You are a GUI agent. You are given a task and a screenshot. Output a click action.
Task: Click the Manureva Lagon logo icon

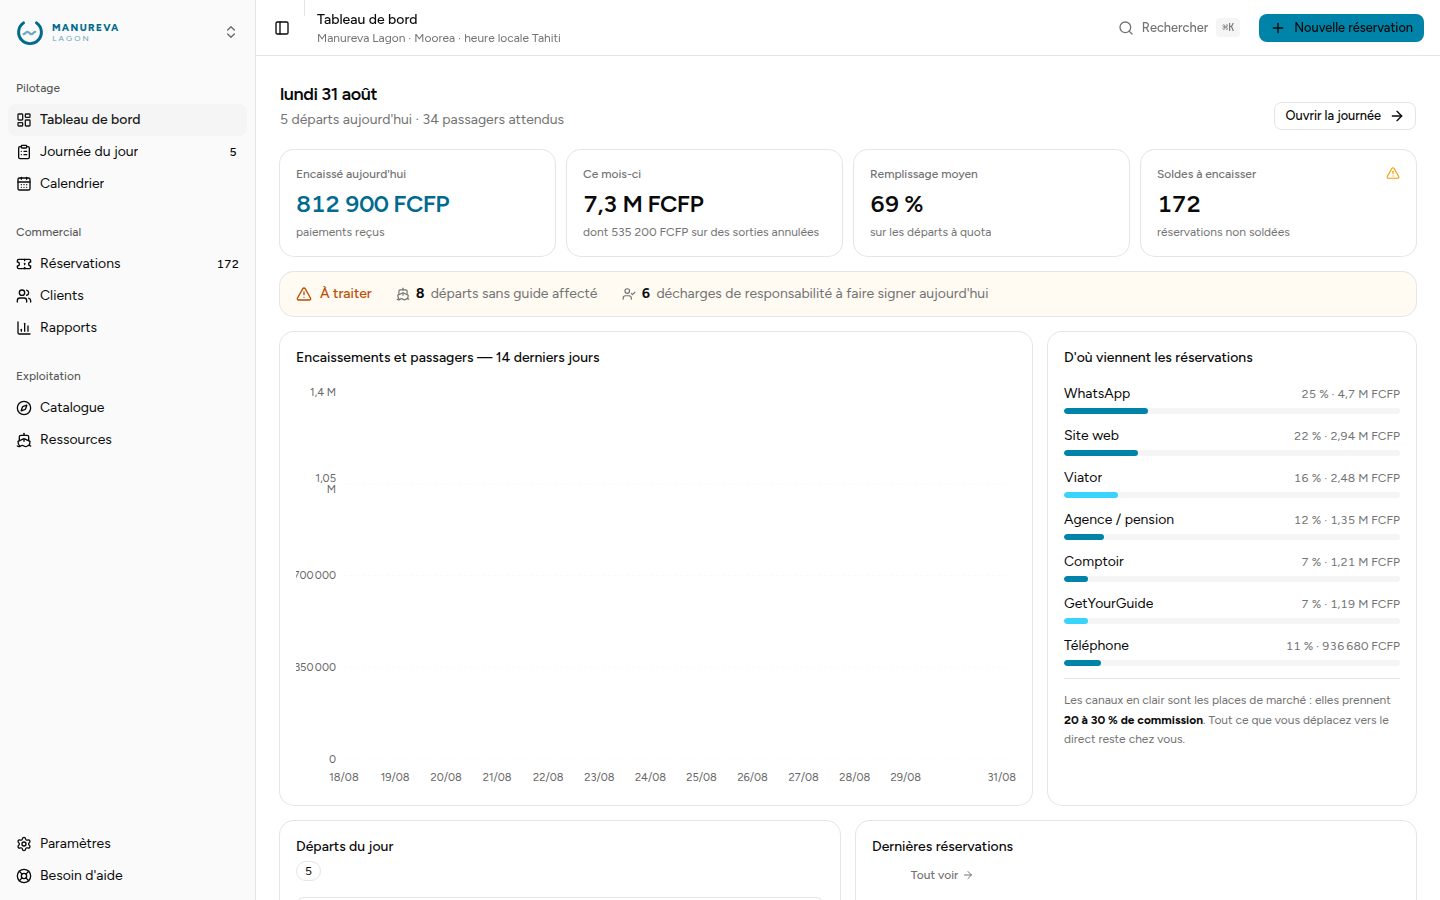coord(30,32)
